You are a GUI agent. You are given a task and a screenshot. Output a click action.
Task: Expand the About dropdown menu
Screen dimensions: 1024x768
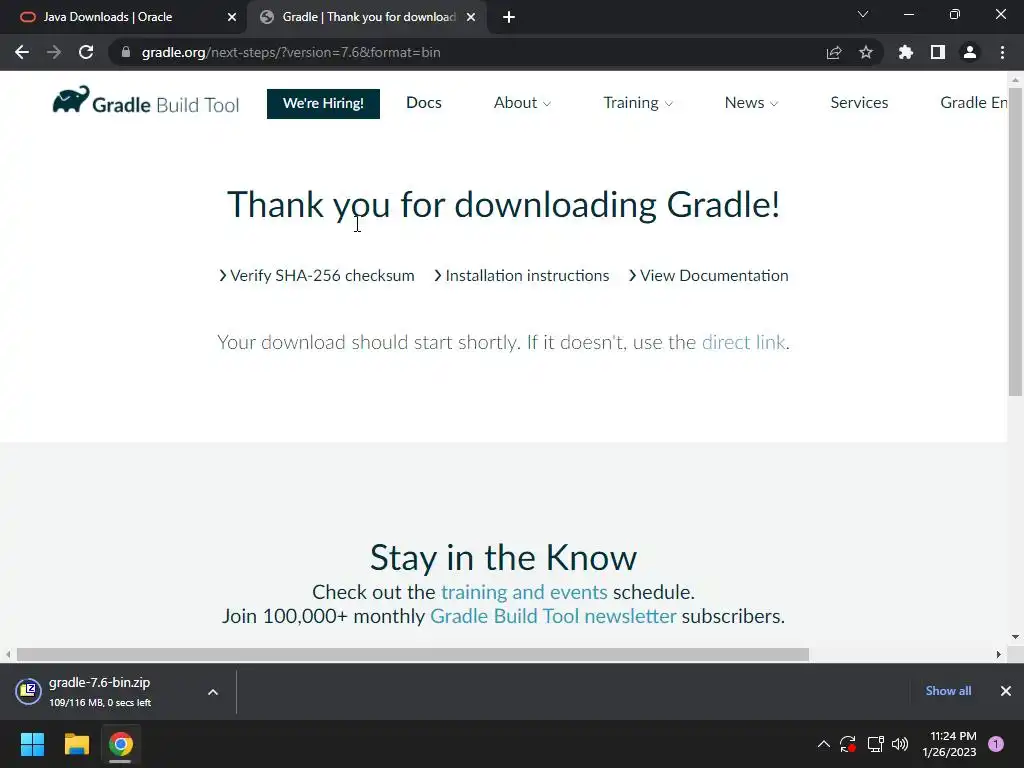tap(522, 103)
